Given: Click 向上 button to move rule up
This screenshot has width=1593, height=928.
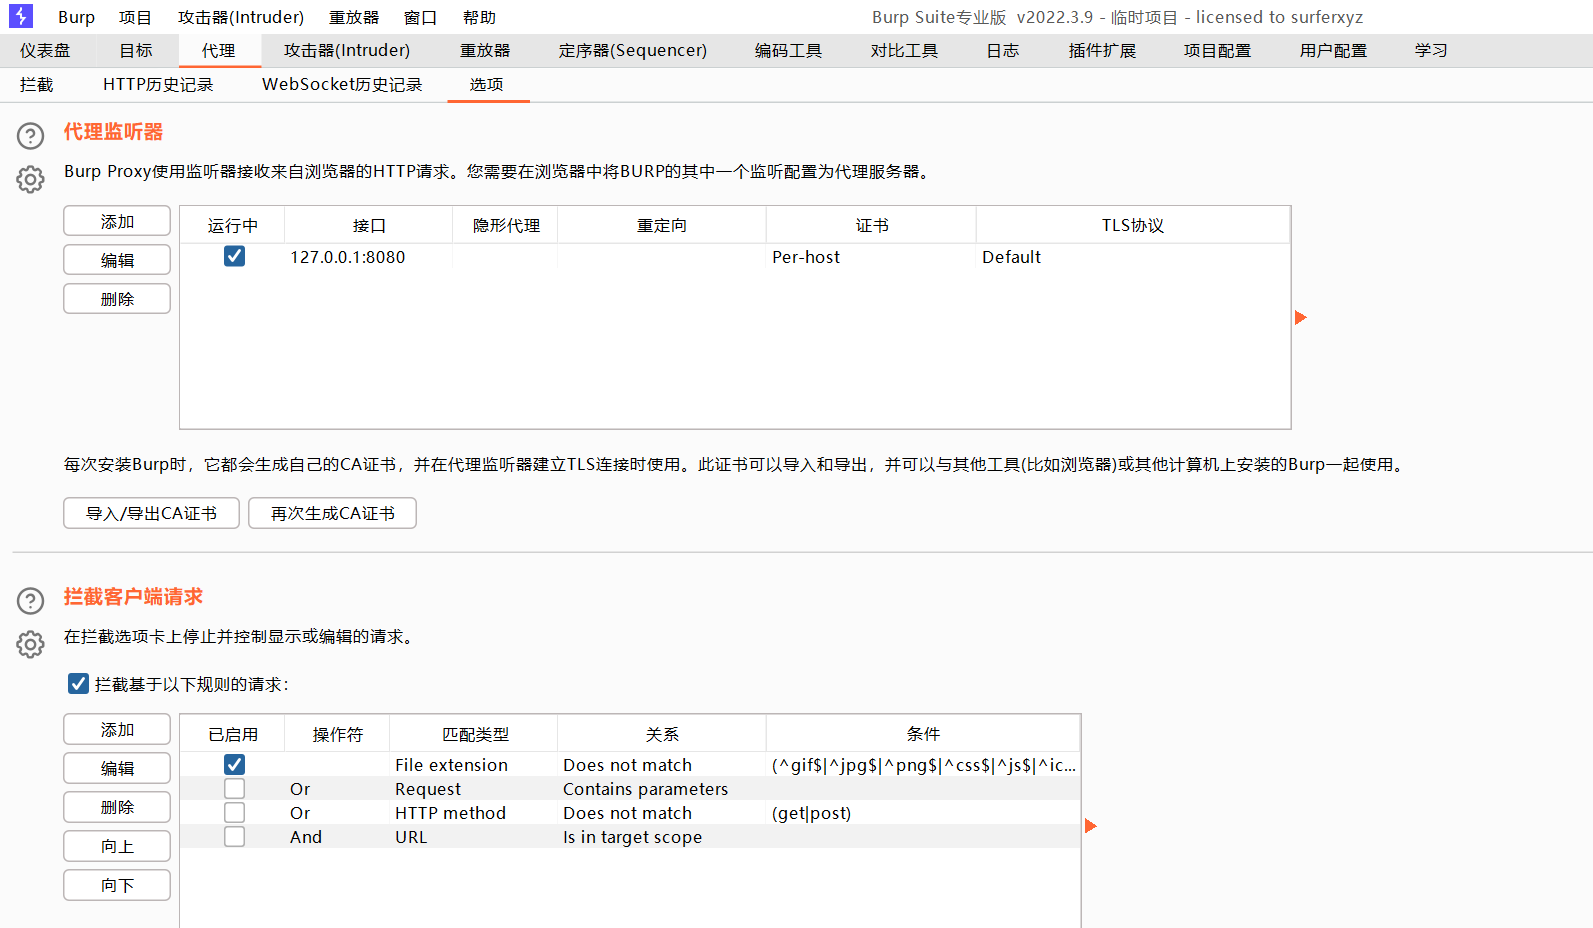Looking at the screenshot, I should 117,846.
